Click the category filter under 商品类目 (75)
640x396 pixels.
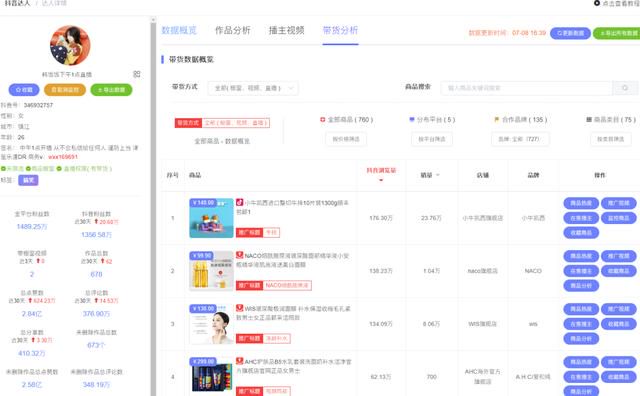click(x=611, y=139)
